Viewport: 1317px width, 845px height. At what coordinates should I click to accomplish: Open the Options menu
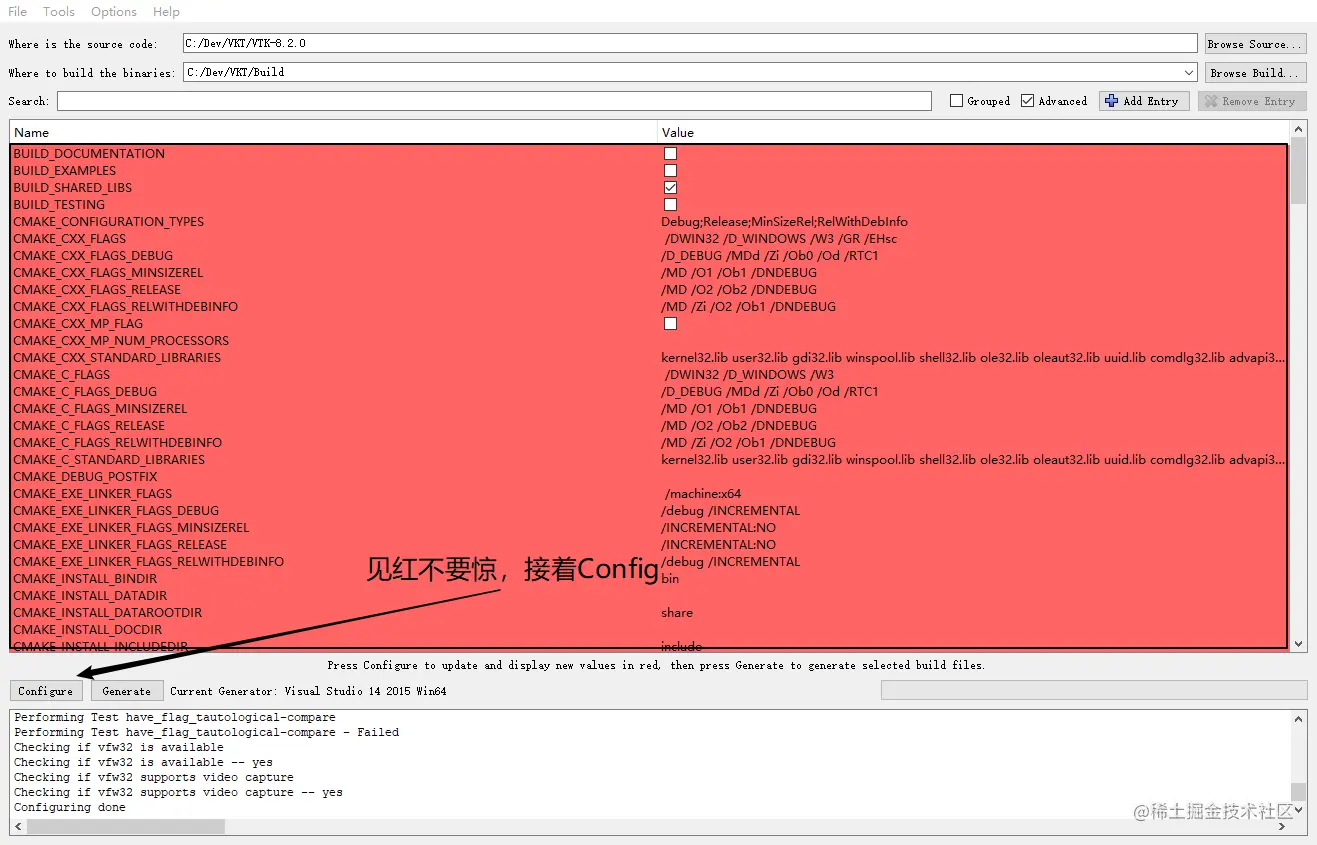(x=114, y=12)
